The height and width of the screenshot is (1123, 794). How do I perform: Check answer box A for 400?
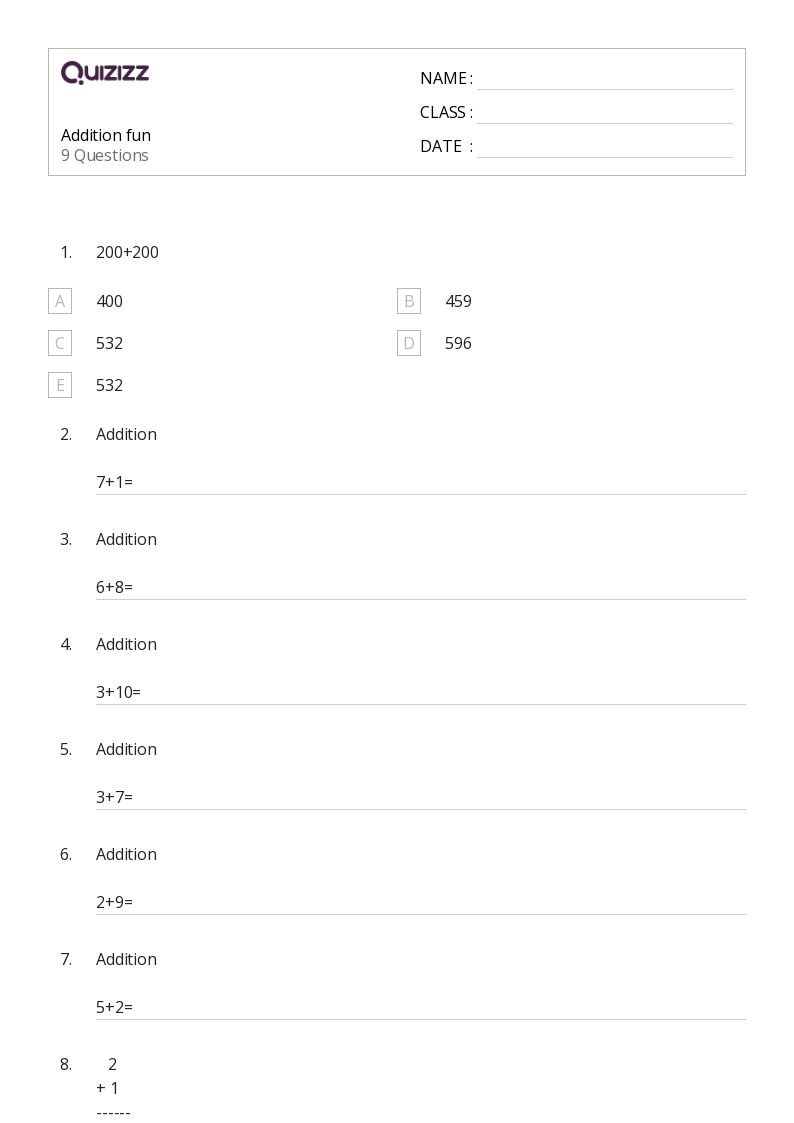tap(60, 302)
